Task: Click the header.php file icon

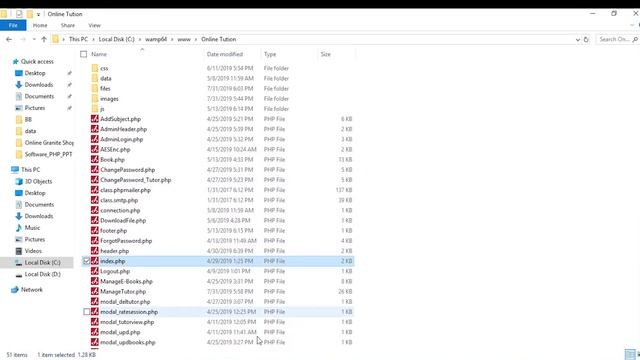Action: [95, 251]
